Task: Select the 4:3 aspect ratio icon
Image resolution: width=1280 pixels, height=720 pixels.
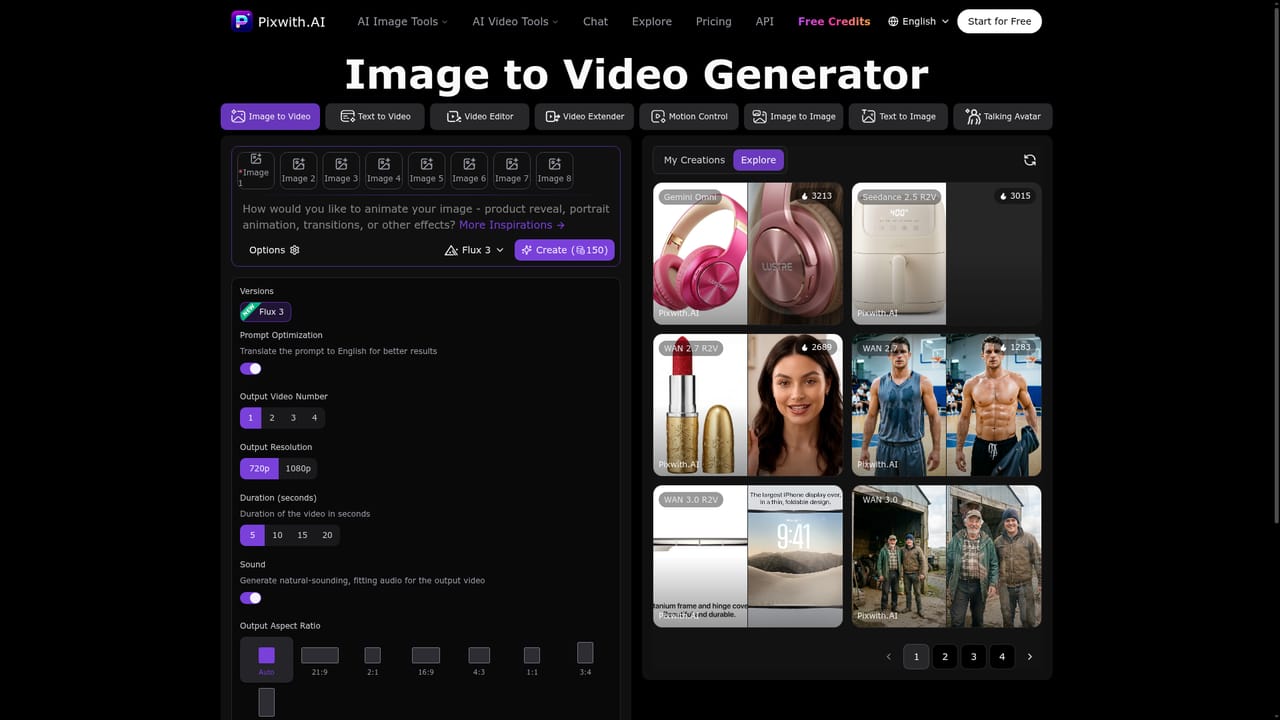Action: click(479, 655)
